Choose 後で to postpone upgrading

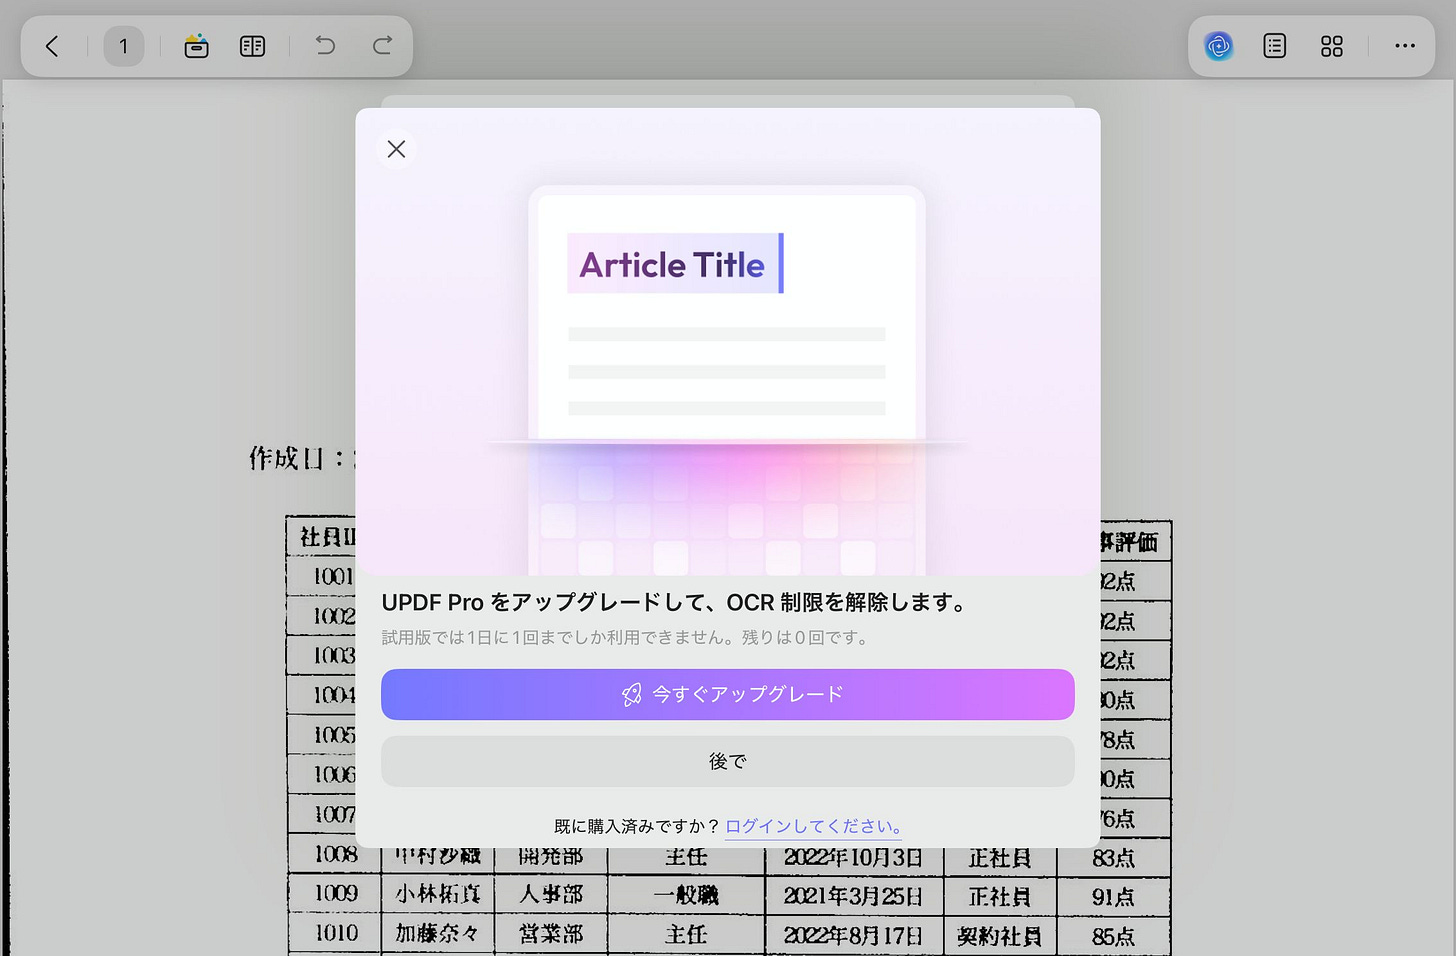727,761
